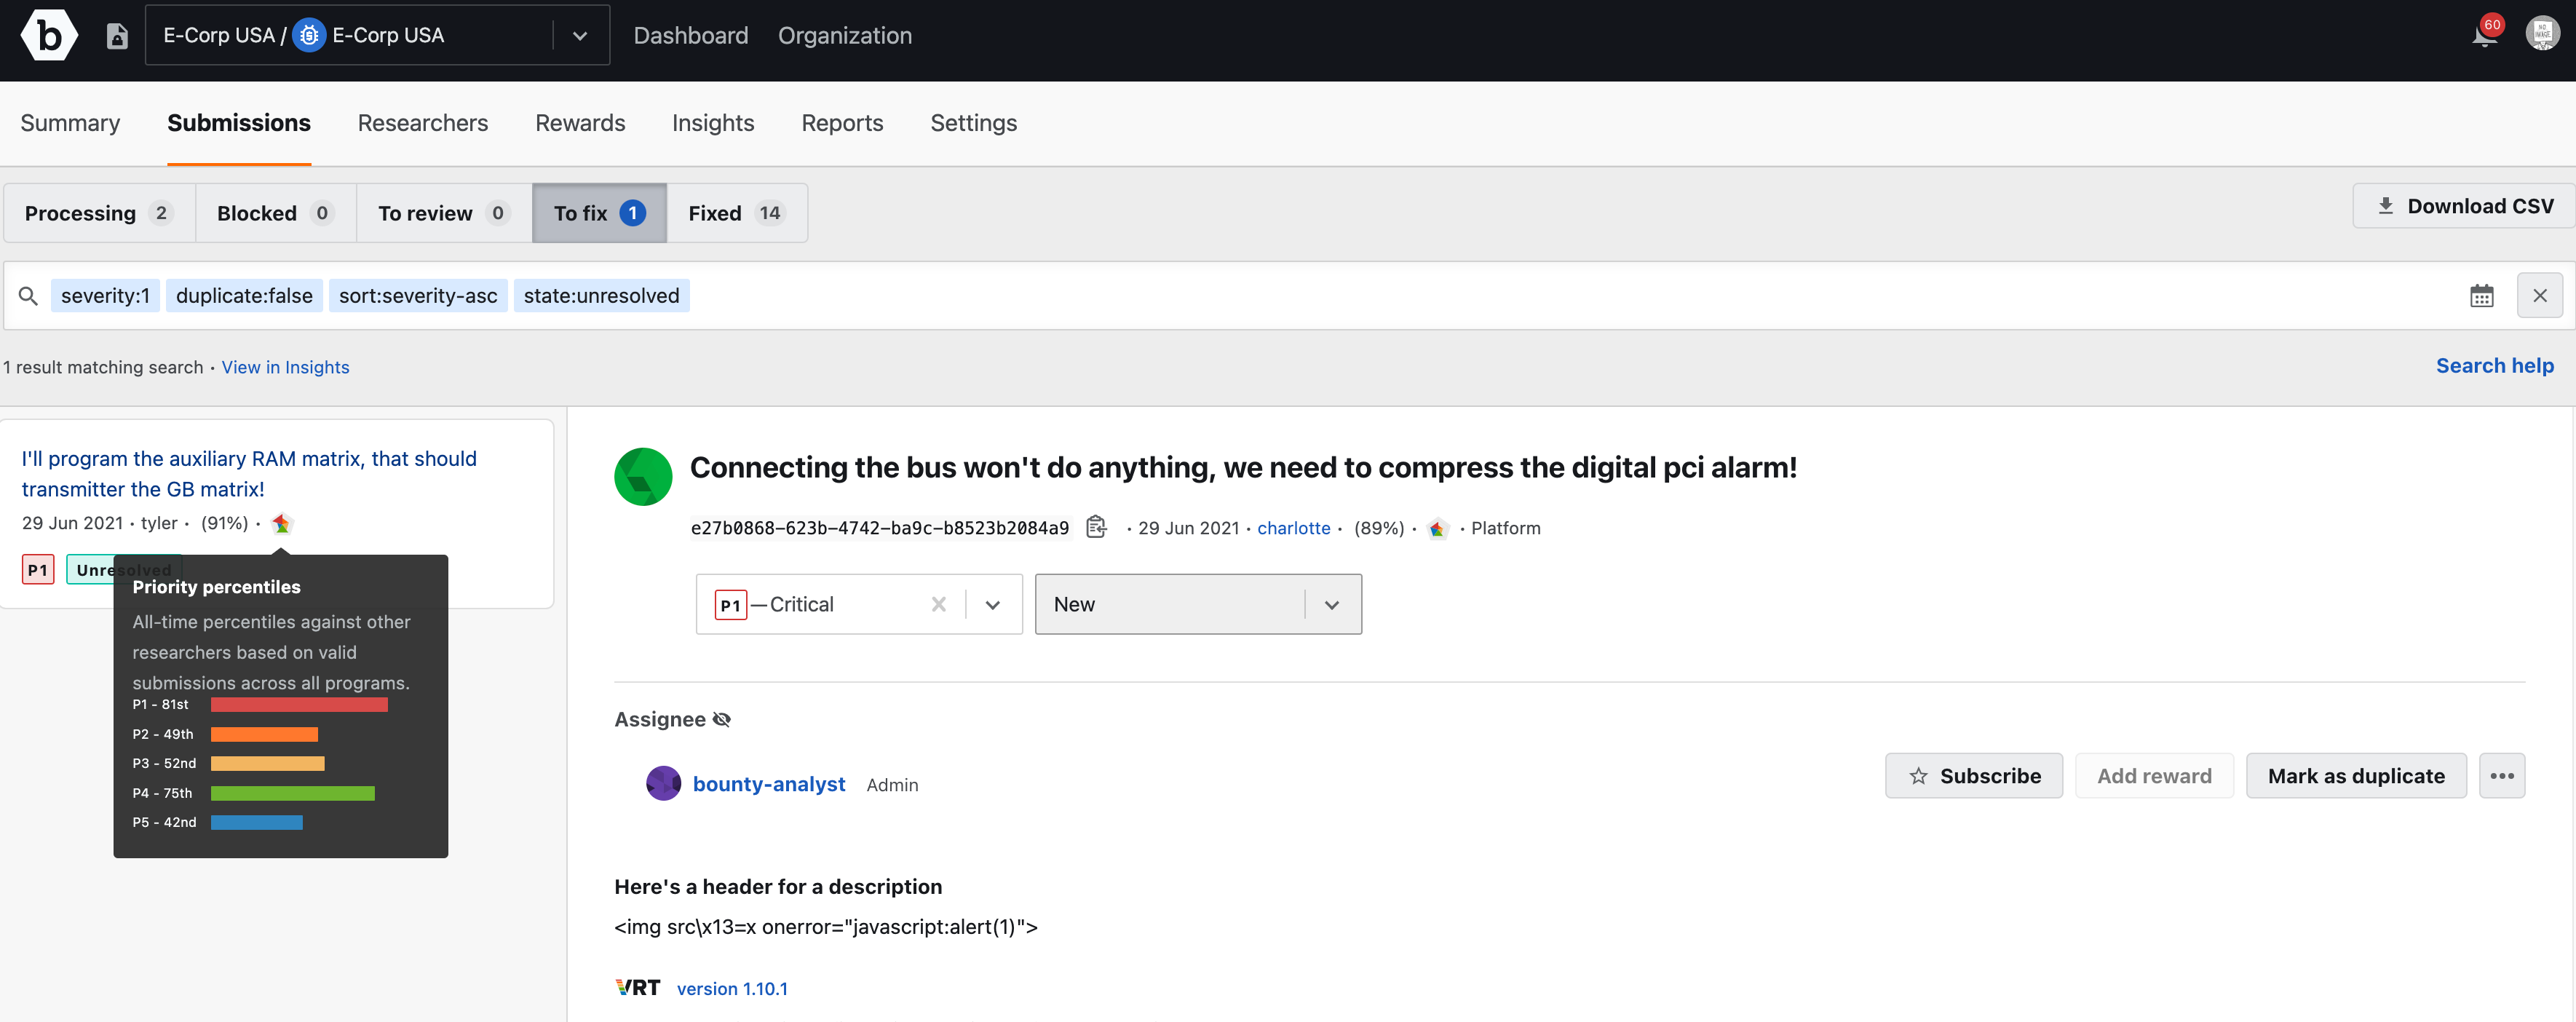The height and width of the screenshot is (1022, 2576).
Task: Switch to the Insights tab
Action: tap(713, 123)
